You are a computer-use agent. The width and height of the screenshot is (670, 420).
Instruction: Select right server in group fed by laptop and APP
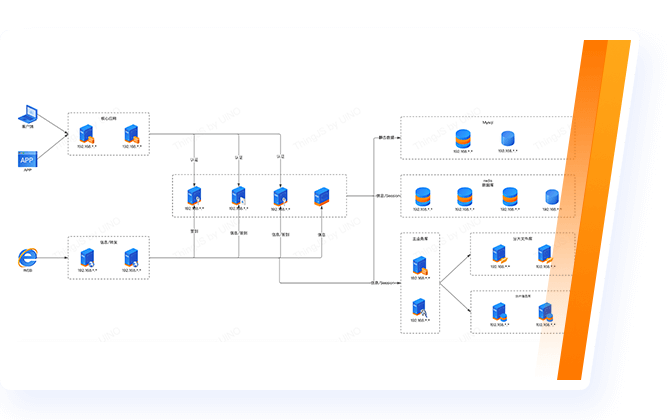click(132, 134)
